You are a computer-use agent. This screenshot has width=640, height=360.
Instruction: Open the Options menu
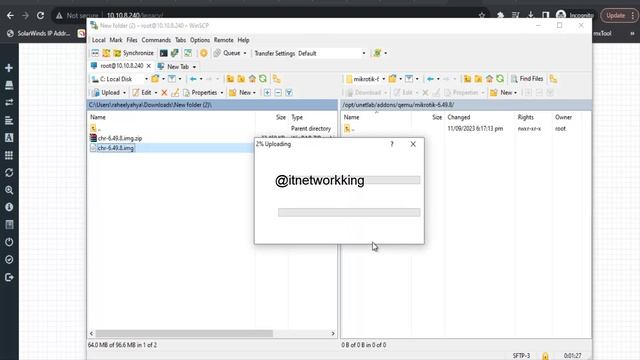click(x=200, y=40)
